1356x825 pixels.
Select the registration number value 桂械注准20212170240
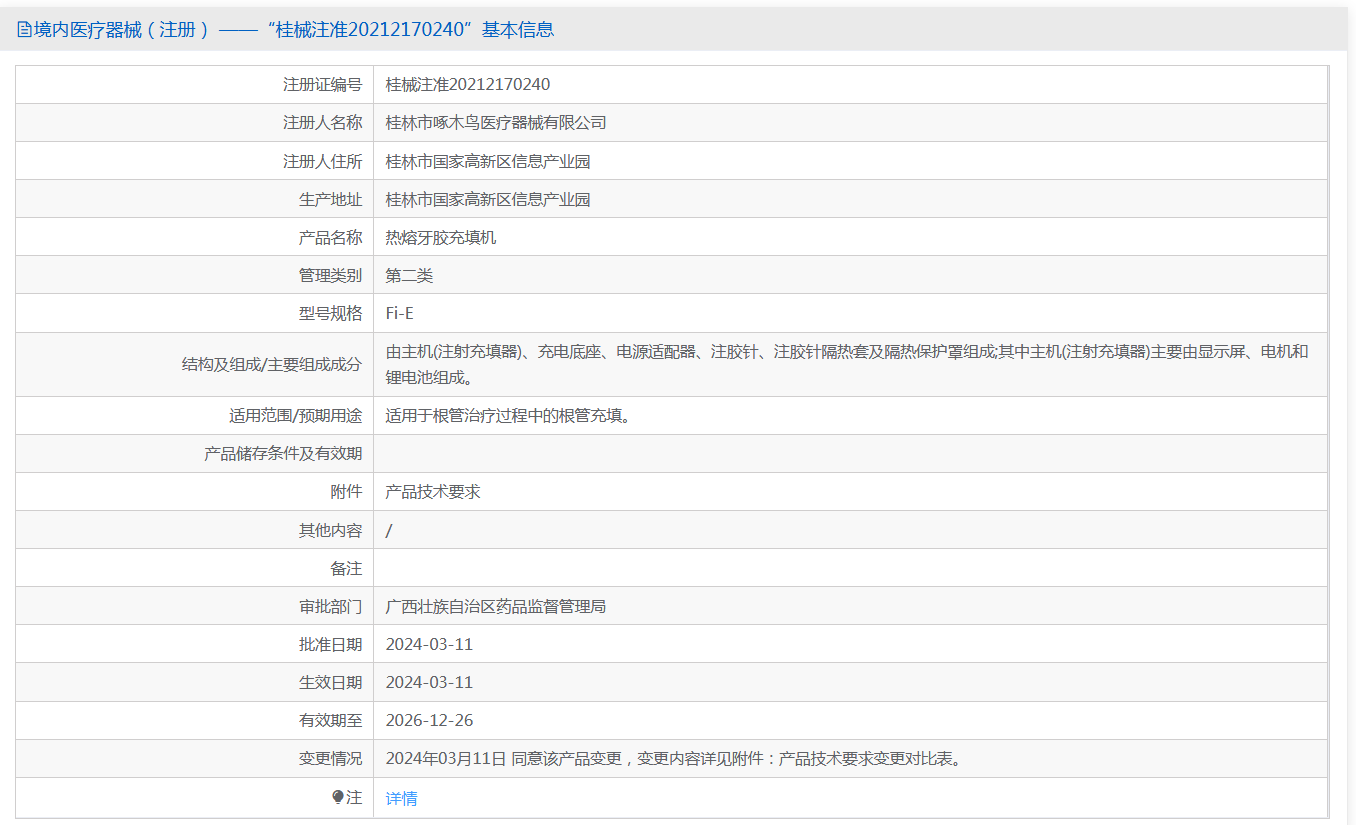click(468, 85)
